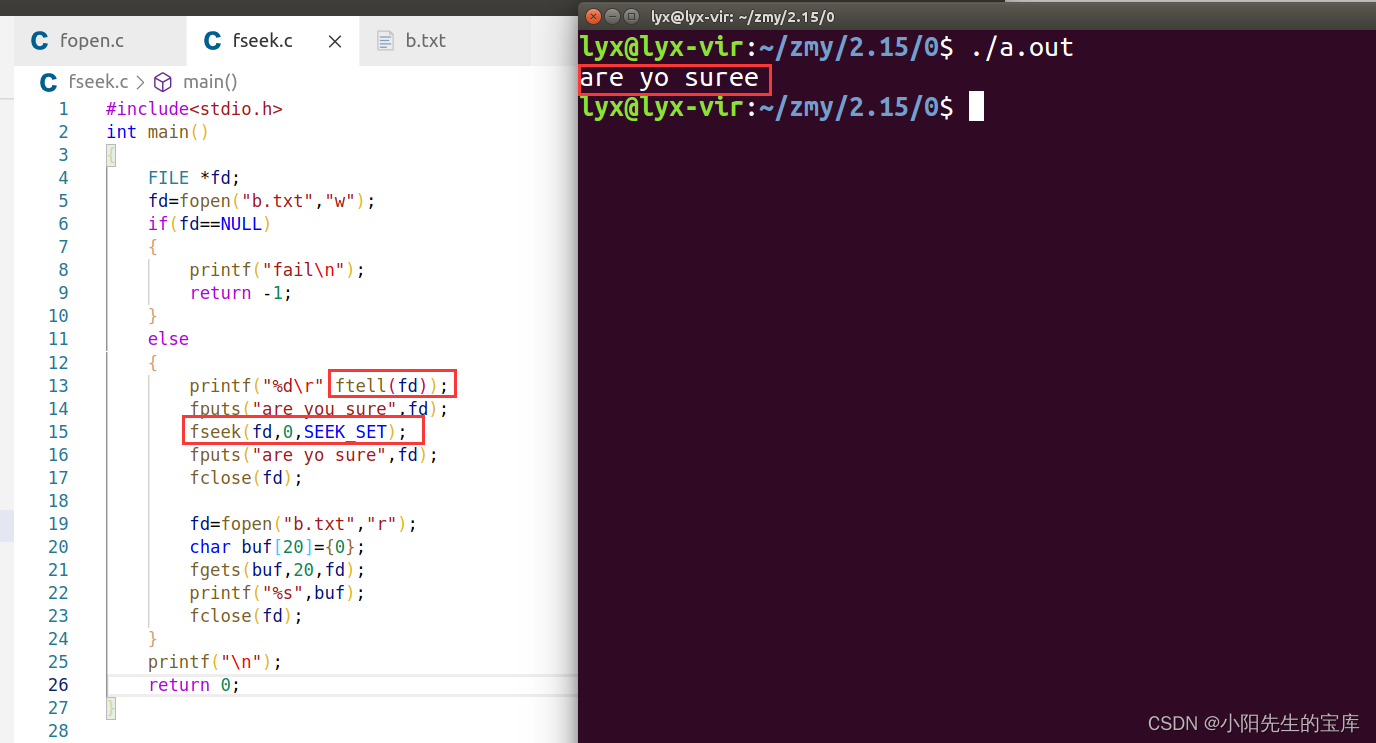
Task: Click the printf("fail\n") line
Action: tap(277, 270)
